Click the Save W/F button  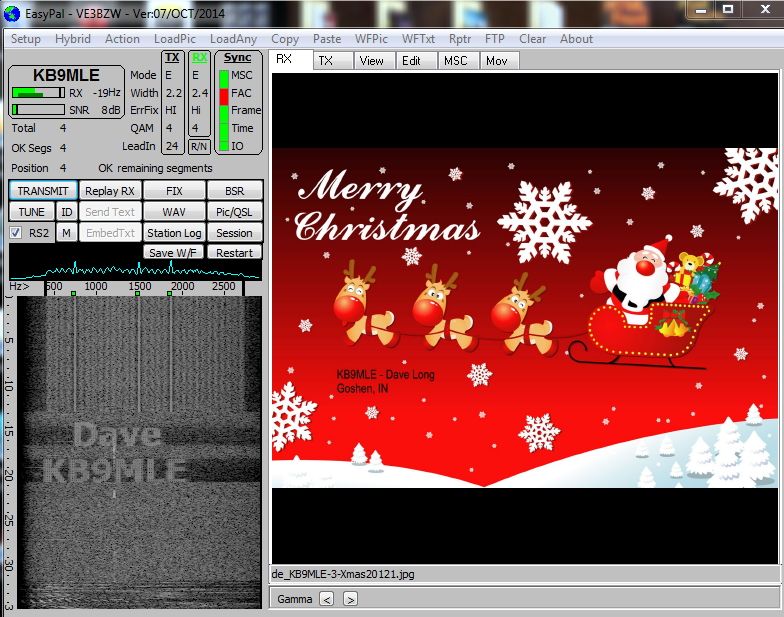click(173, 252)
